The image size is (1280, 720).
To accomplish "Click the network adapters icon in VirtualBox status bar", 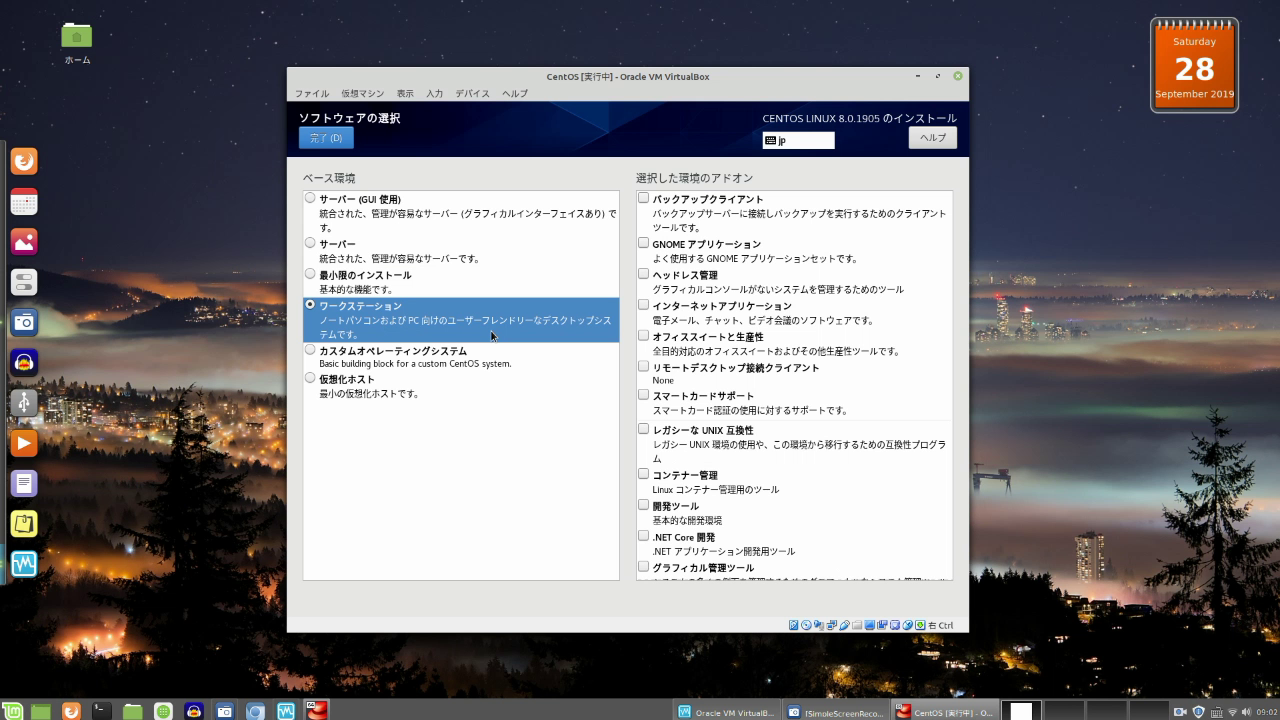I will coord(832,625).
